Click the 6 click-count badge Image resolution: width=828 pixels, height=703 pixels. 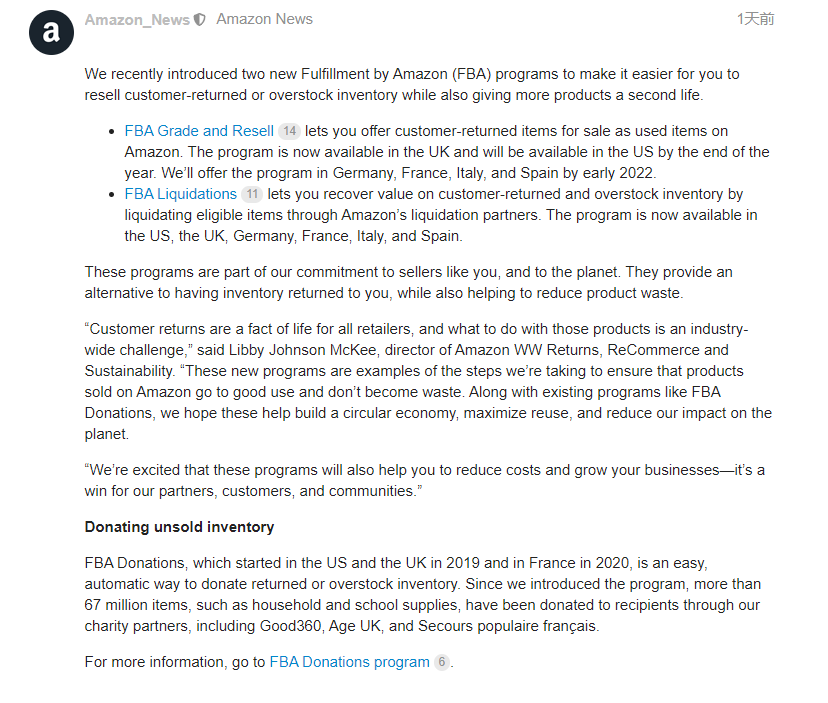(442, 662)
